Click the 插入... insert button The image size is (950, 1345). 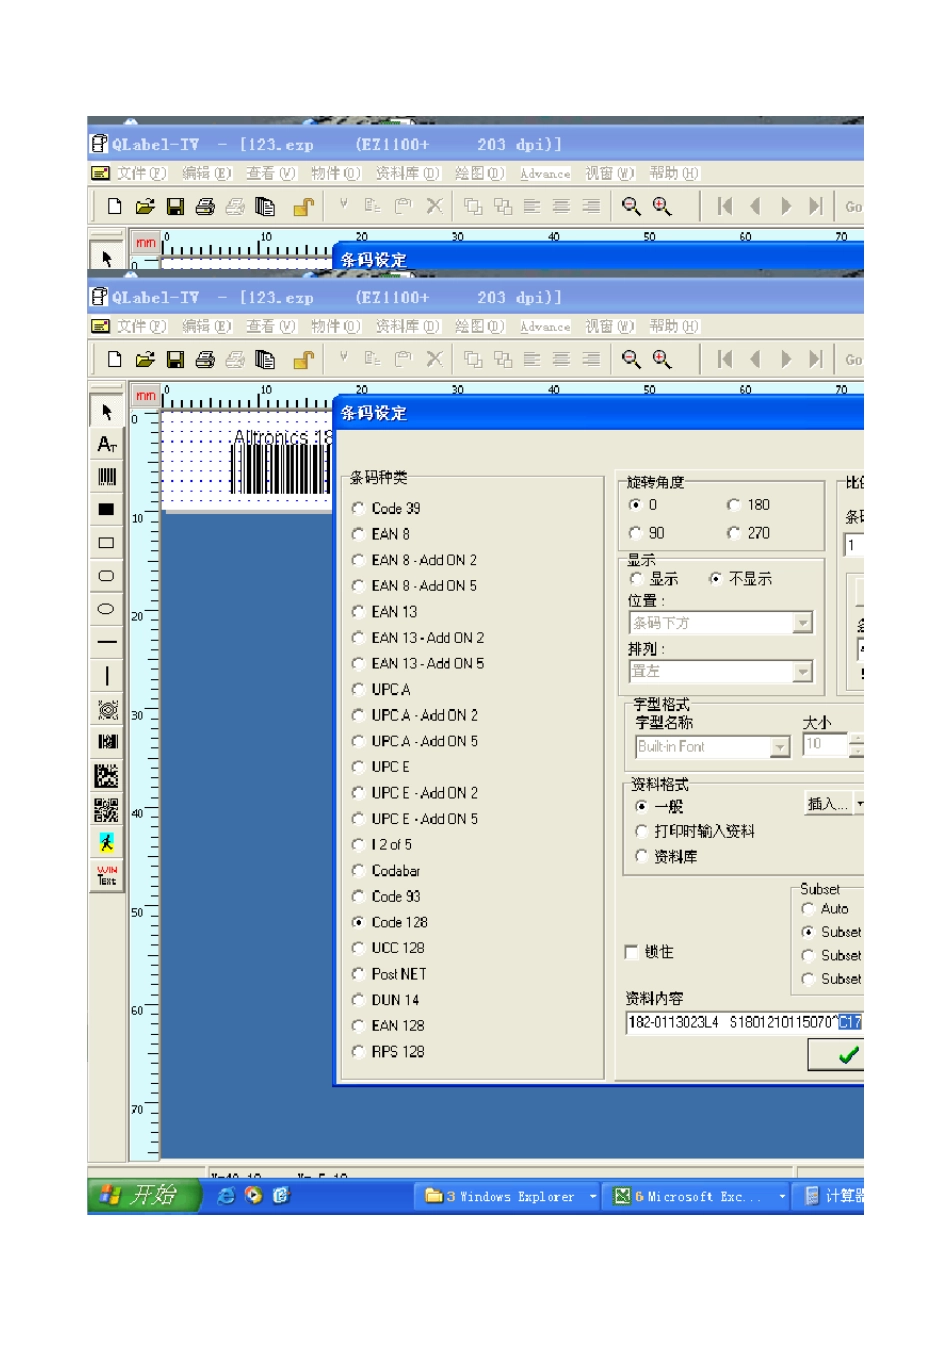pos(828,804)
